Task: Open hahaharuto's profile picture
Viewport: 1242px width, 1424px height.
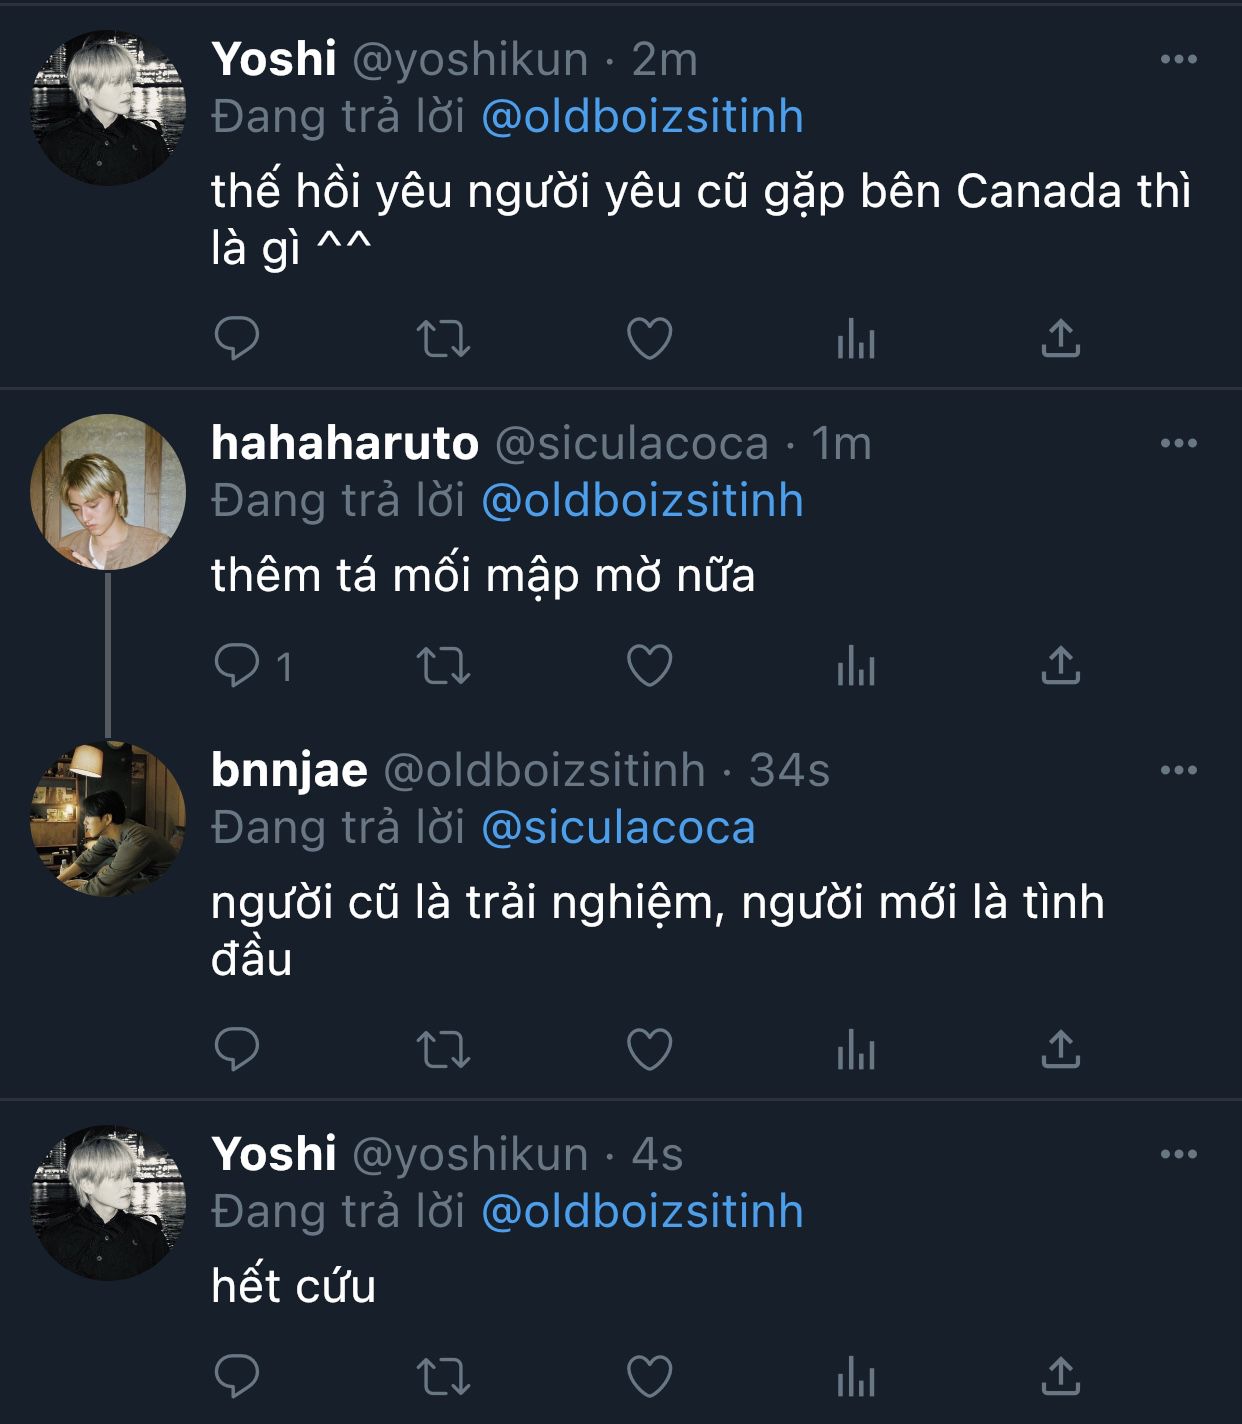Action: click(108, 492)
